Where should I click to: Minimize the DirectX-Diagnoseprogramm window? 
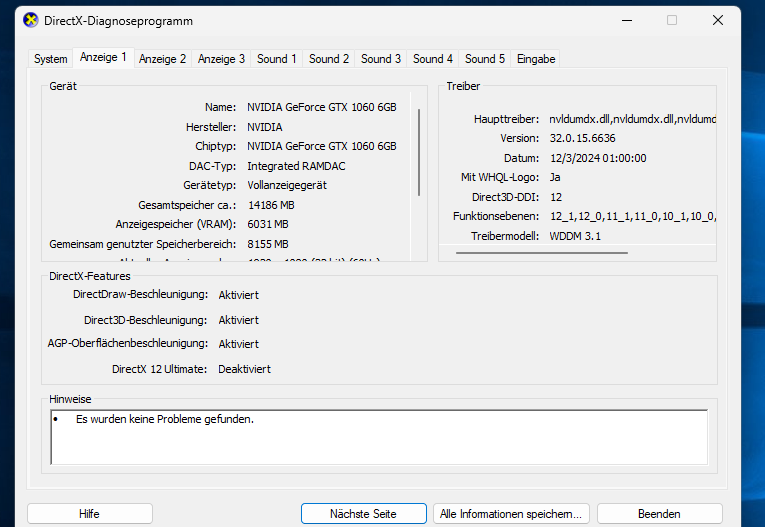point(627,20)
